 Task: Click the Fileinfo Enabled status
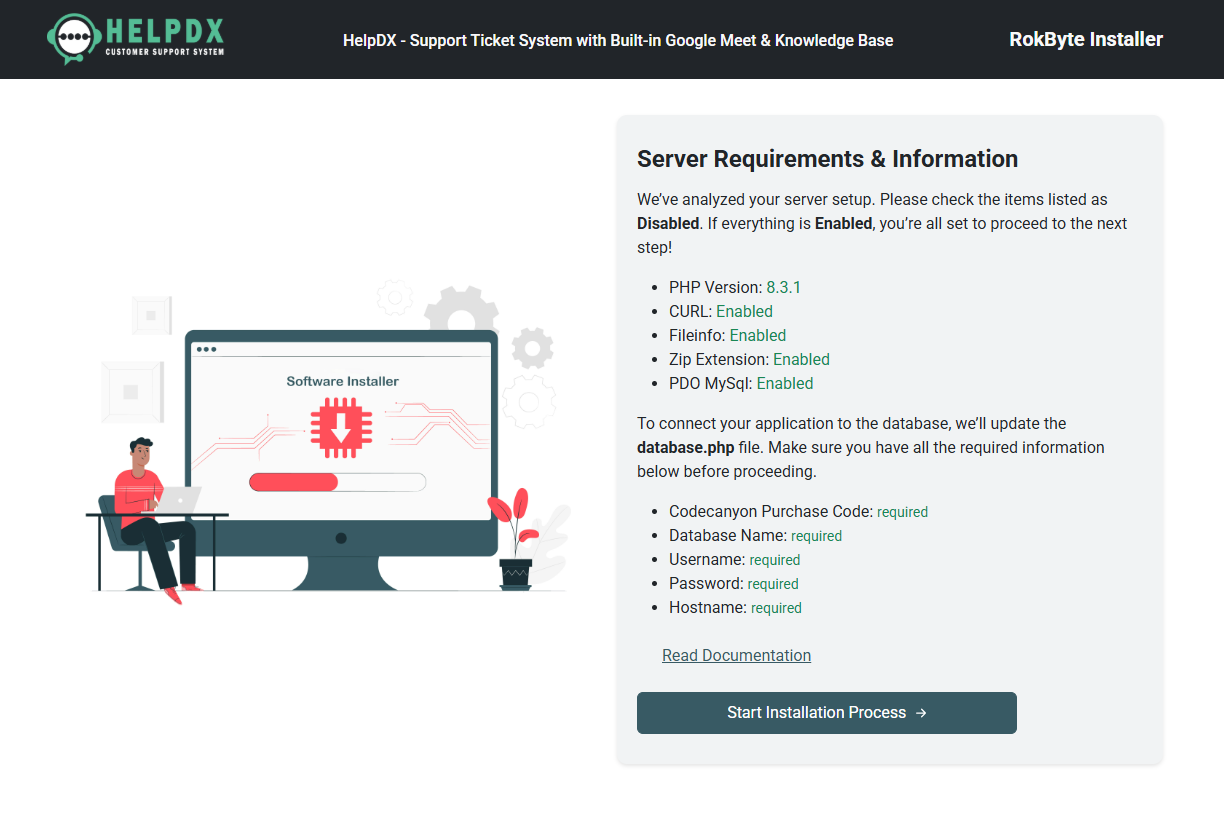point(758,335)
